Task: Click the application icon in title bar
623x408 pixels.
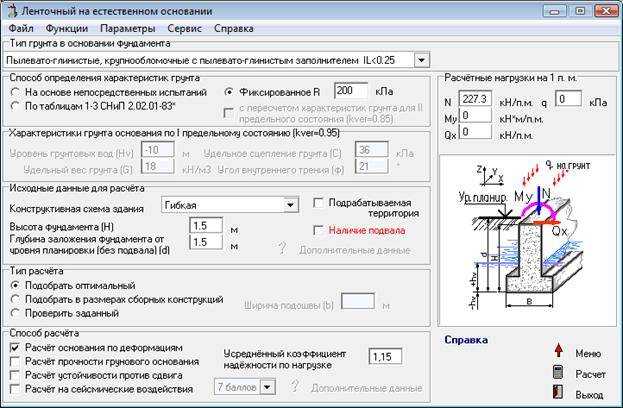Action: click(12, 11)
